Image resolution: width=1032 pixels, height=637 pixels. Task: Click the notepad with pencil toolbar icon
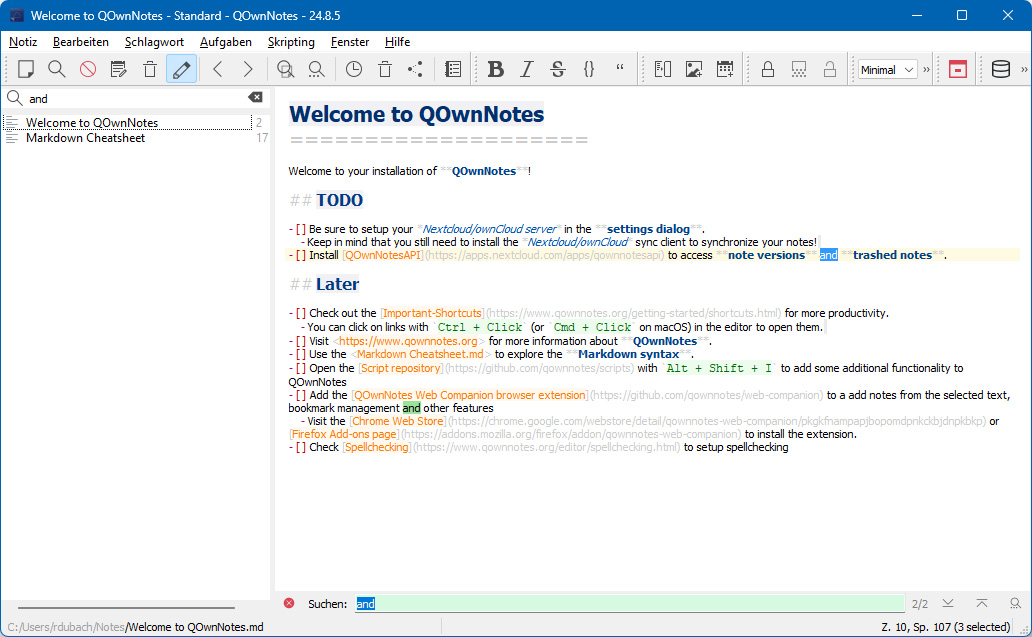[x=118, y=69]
